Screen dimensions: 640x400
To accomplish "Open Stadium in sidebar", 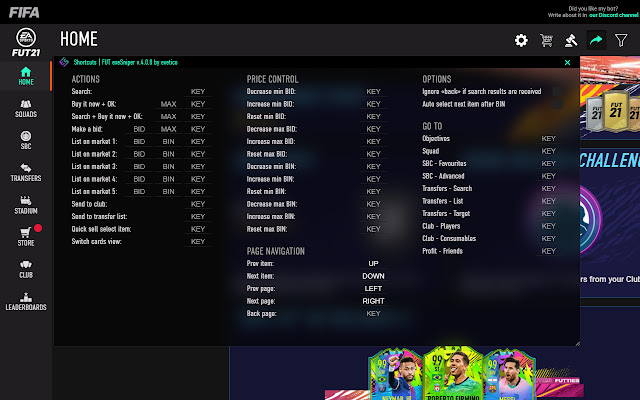I will [x=26, y=205].
